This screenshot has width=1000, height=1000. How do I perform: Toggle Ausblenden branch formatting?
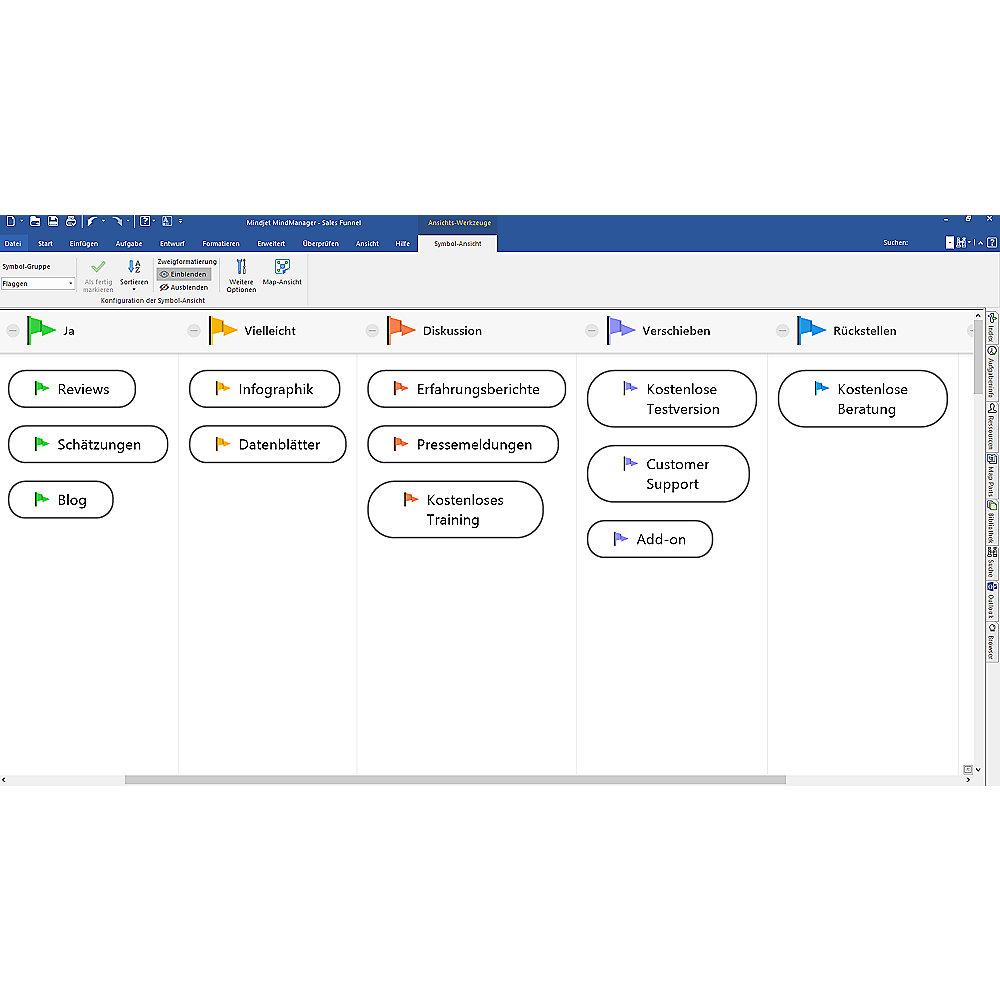184,287
